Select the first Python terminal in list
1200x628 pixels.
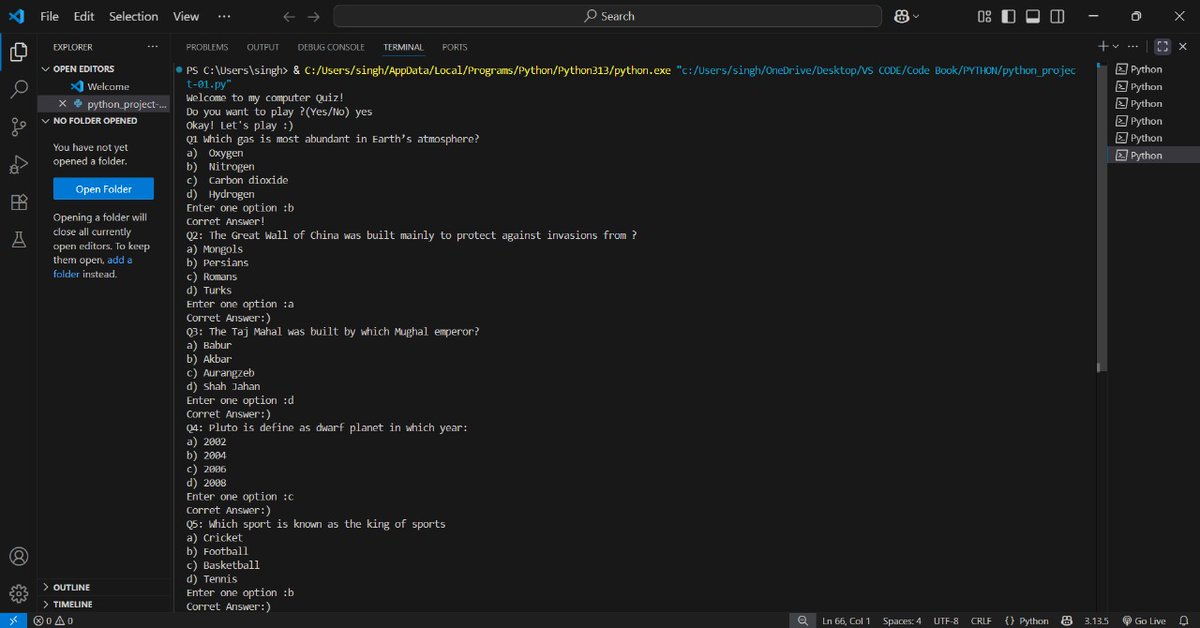pos(1146,70)
